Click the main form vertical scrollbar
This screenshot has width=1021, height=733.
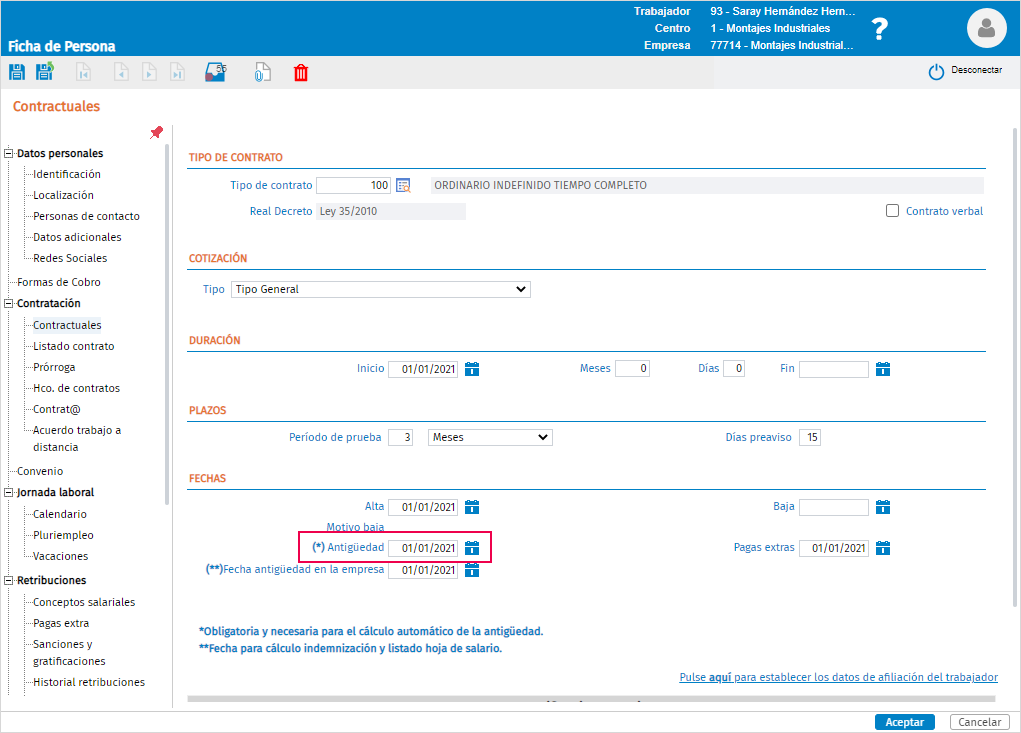[1014, 368]
